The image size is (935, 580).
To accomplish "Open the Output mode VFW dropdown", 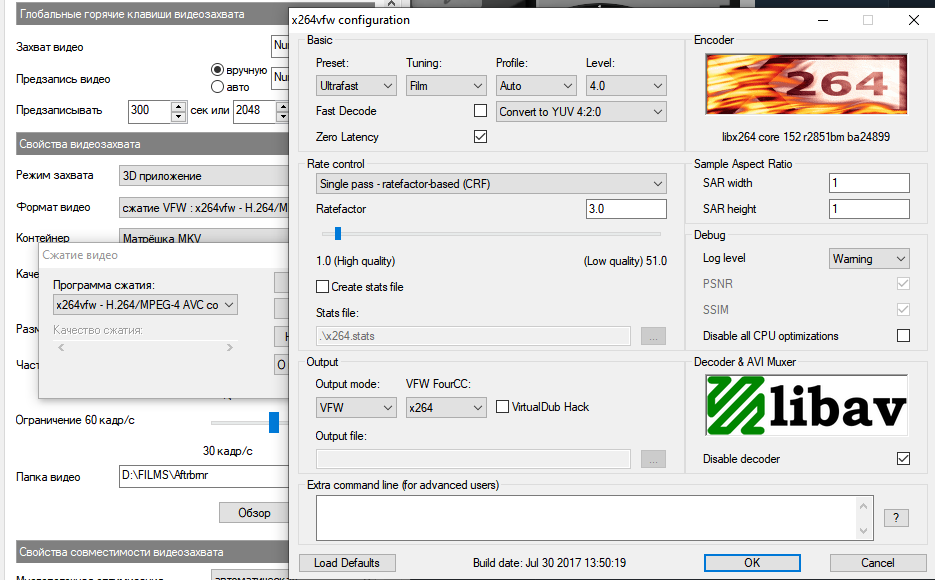I will point(356,408).
